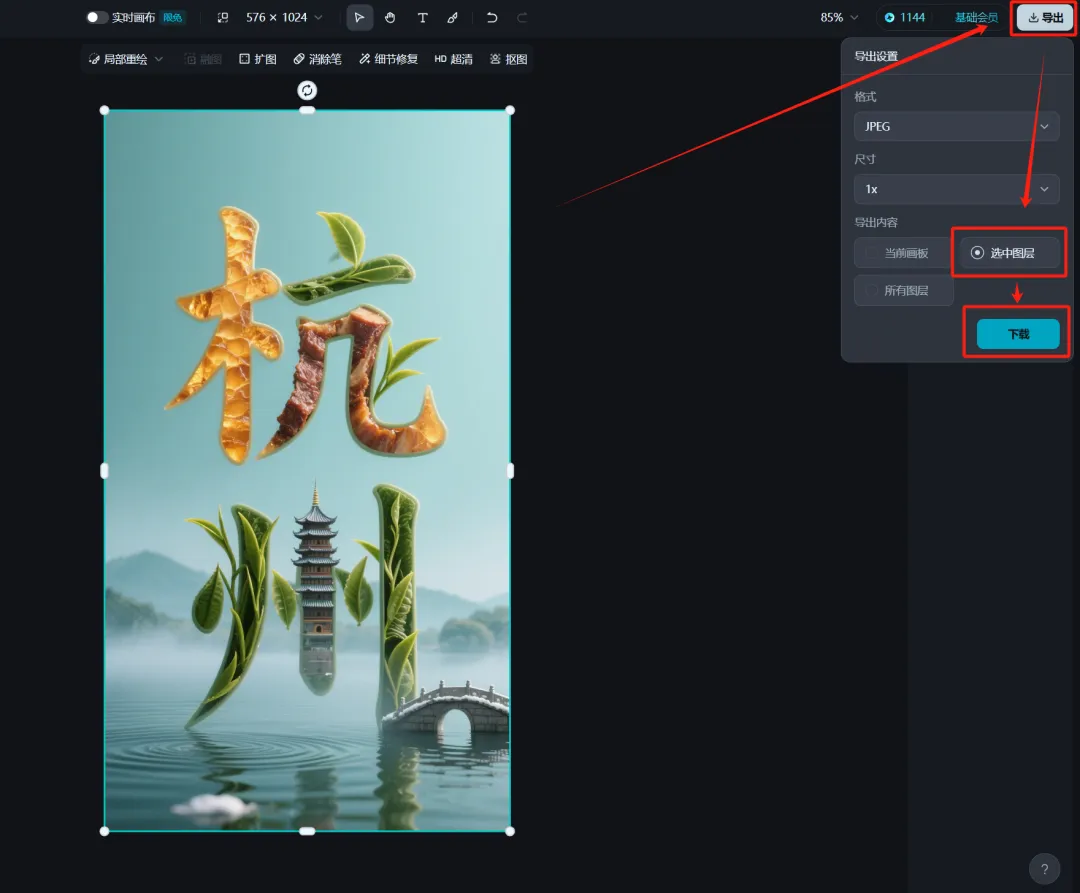Open the 1x size dropdown
This screenshot has height=893, width=1080.
pyautogui.click(x=956, y=189)
